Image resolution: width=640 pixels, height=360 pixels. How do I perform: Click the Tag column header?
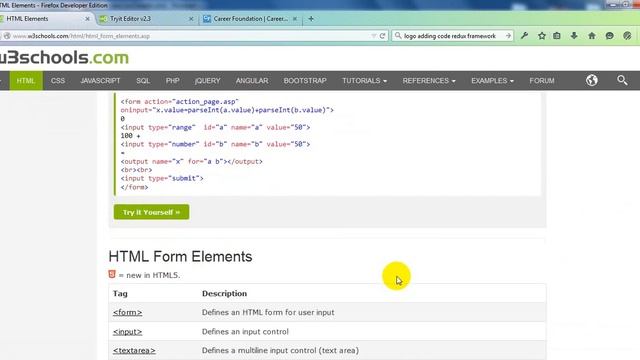[120, 293]
